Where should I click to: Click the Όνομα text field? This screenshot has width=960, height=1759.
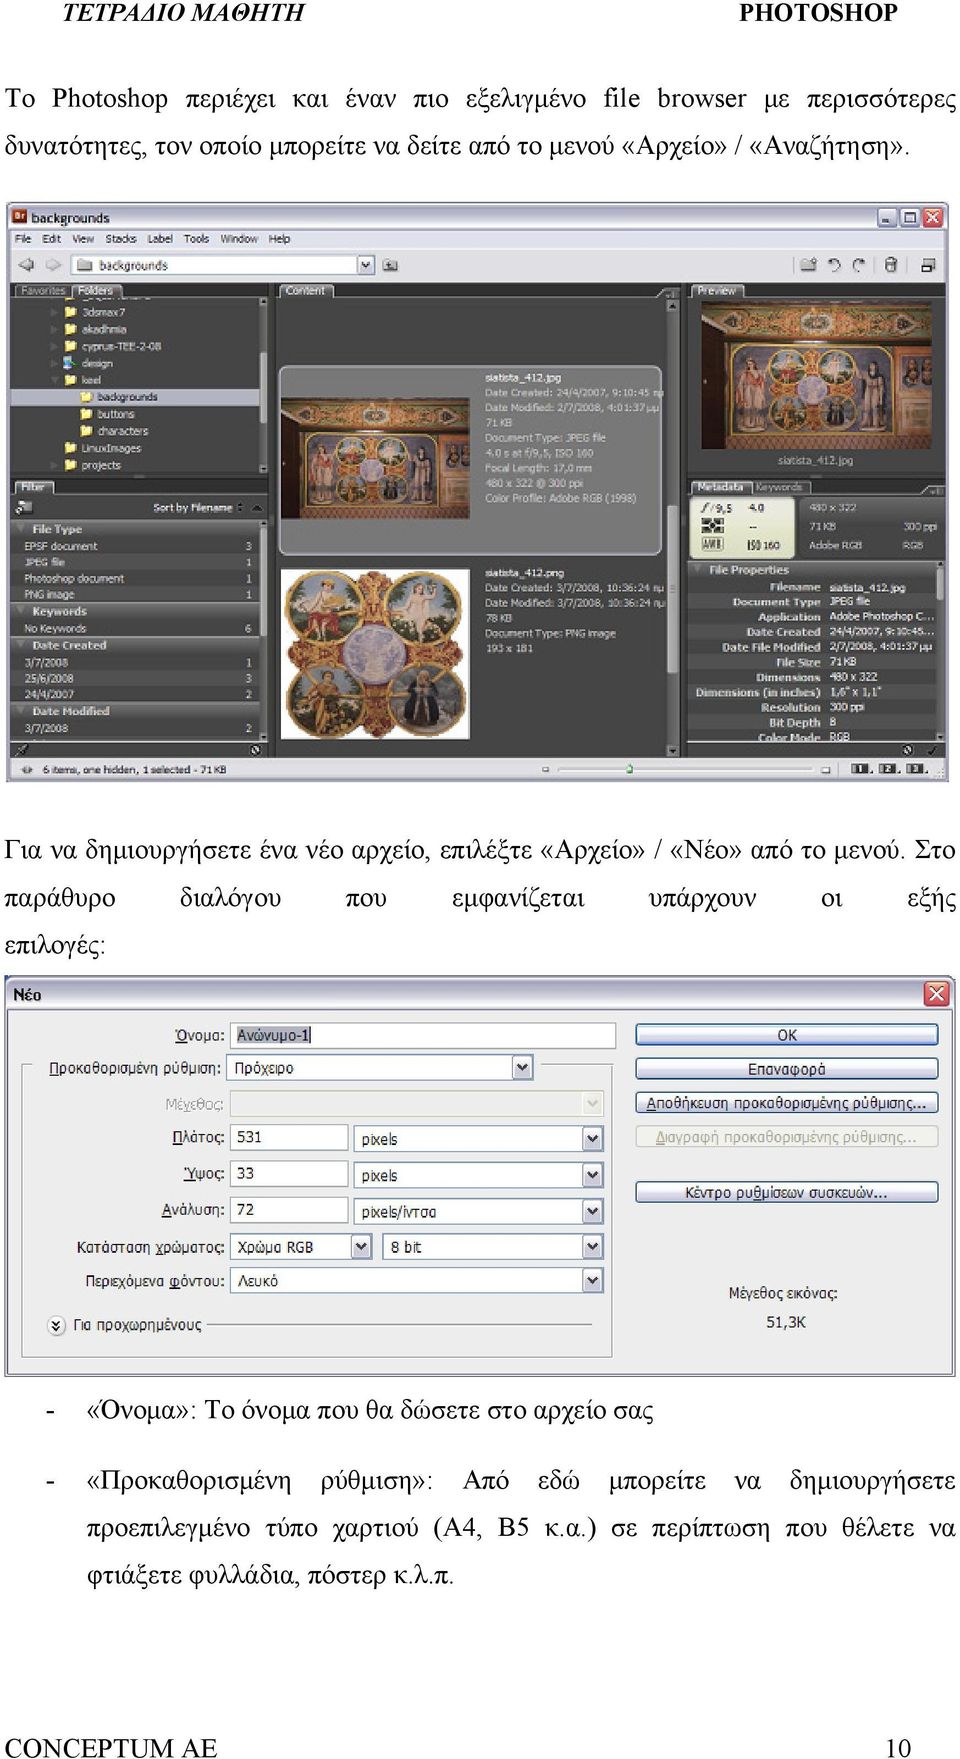pos(423,1035)
